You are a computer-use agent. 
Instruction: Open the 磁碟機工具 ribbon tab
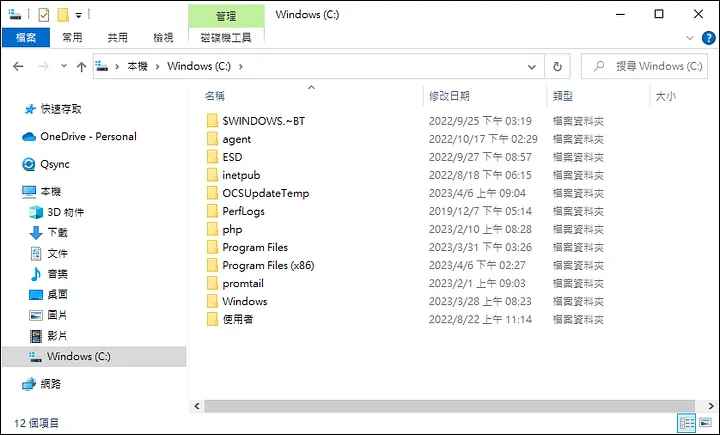coord(226,38)
